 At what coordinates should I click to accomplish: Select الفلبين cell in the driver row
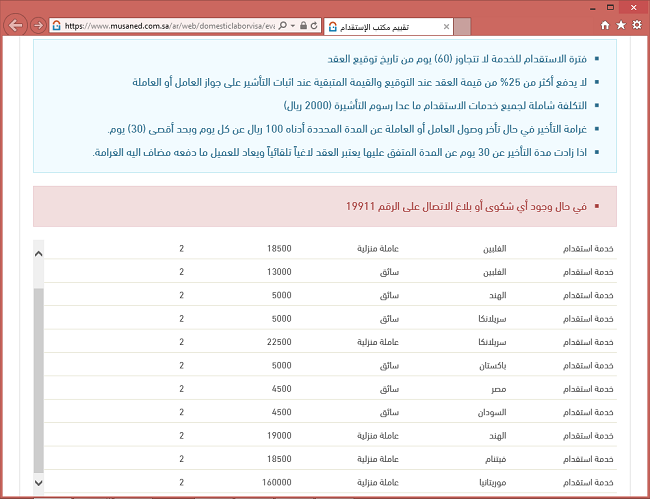[x=495, y=272]
